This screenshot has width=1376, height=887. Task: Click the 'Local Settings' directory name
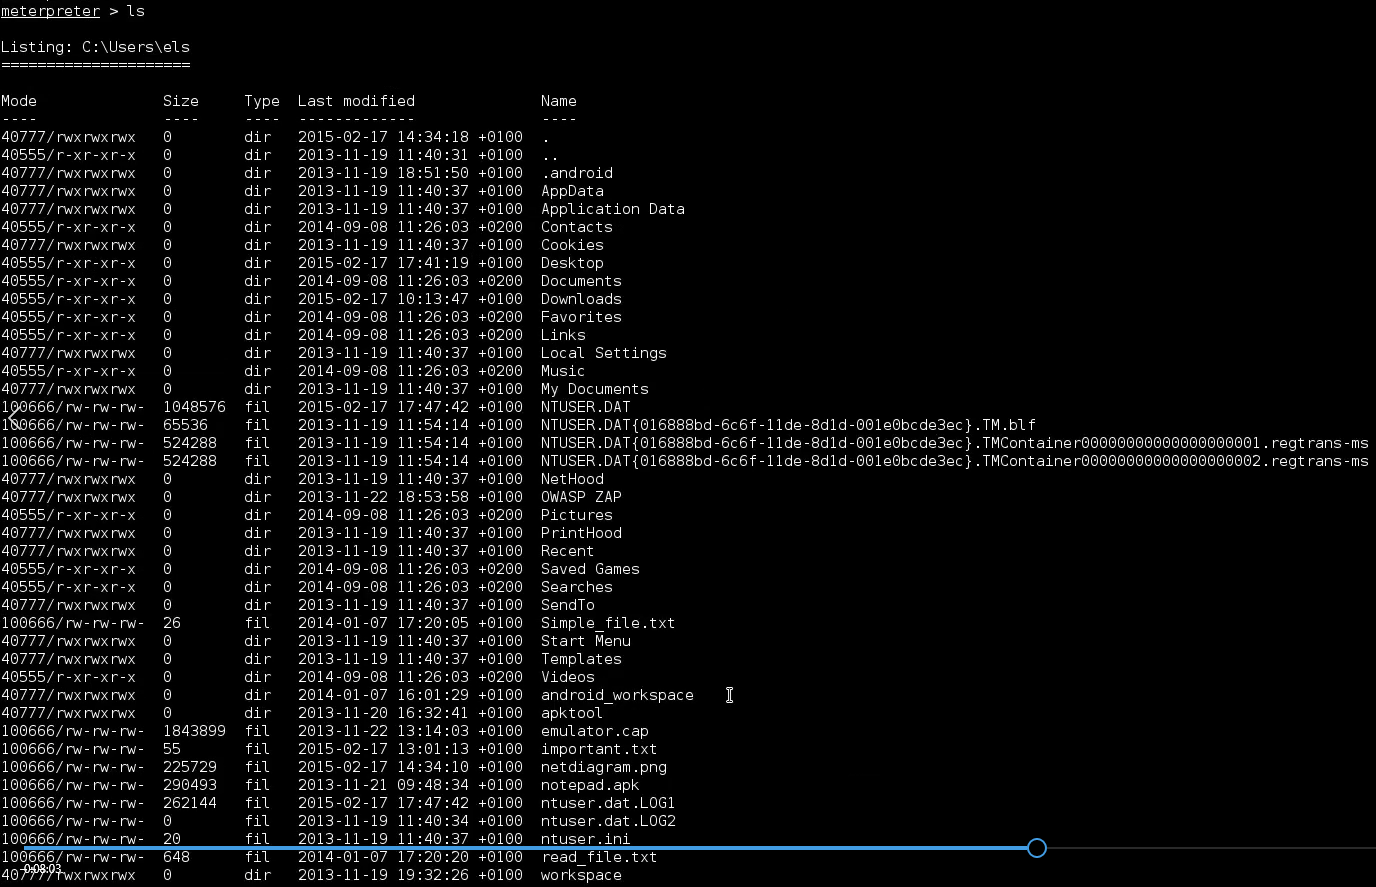[604, 353]
